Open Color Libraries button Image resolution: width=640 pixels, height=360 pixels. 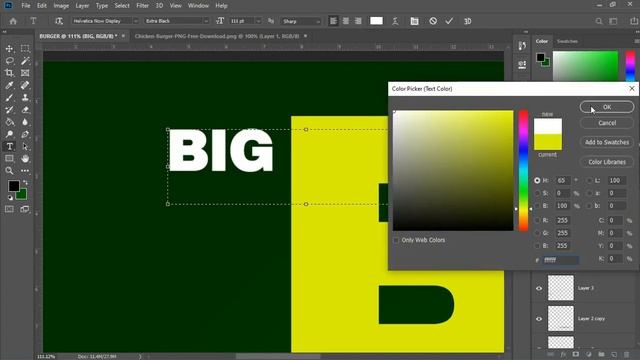click(x=607, y=162)
